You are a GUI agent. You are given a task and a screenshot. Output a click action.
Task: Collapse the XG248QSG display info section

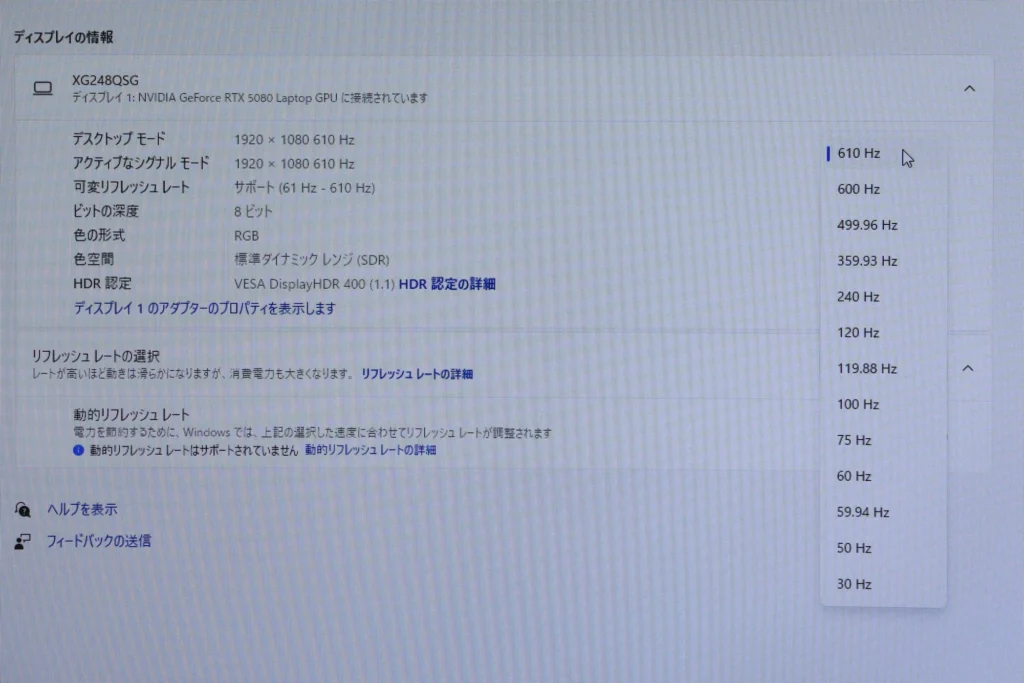point(968,89)
